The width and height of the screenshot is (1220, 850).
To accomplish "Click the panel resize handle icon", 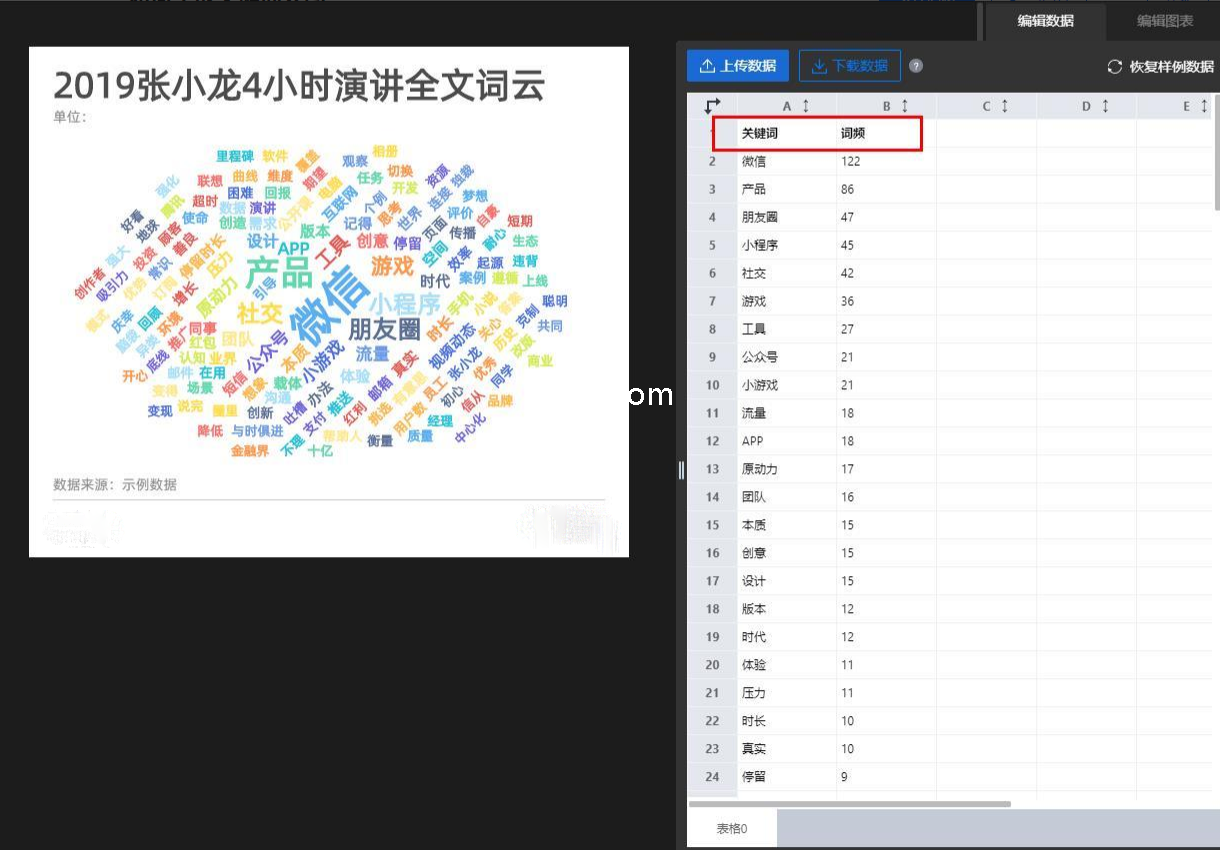I will click(x=681, y=470).
